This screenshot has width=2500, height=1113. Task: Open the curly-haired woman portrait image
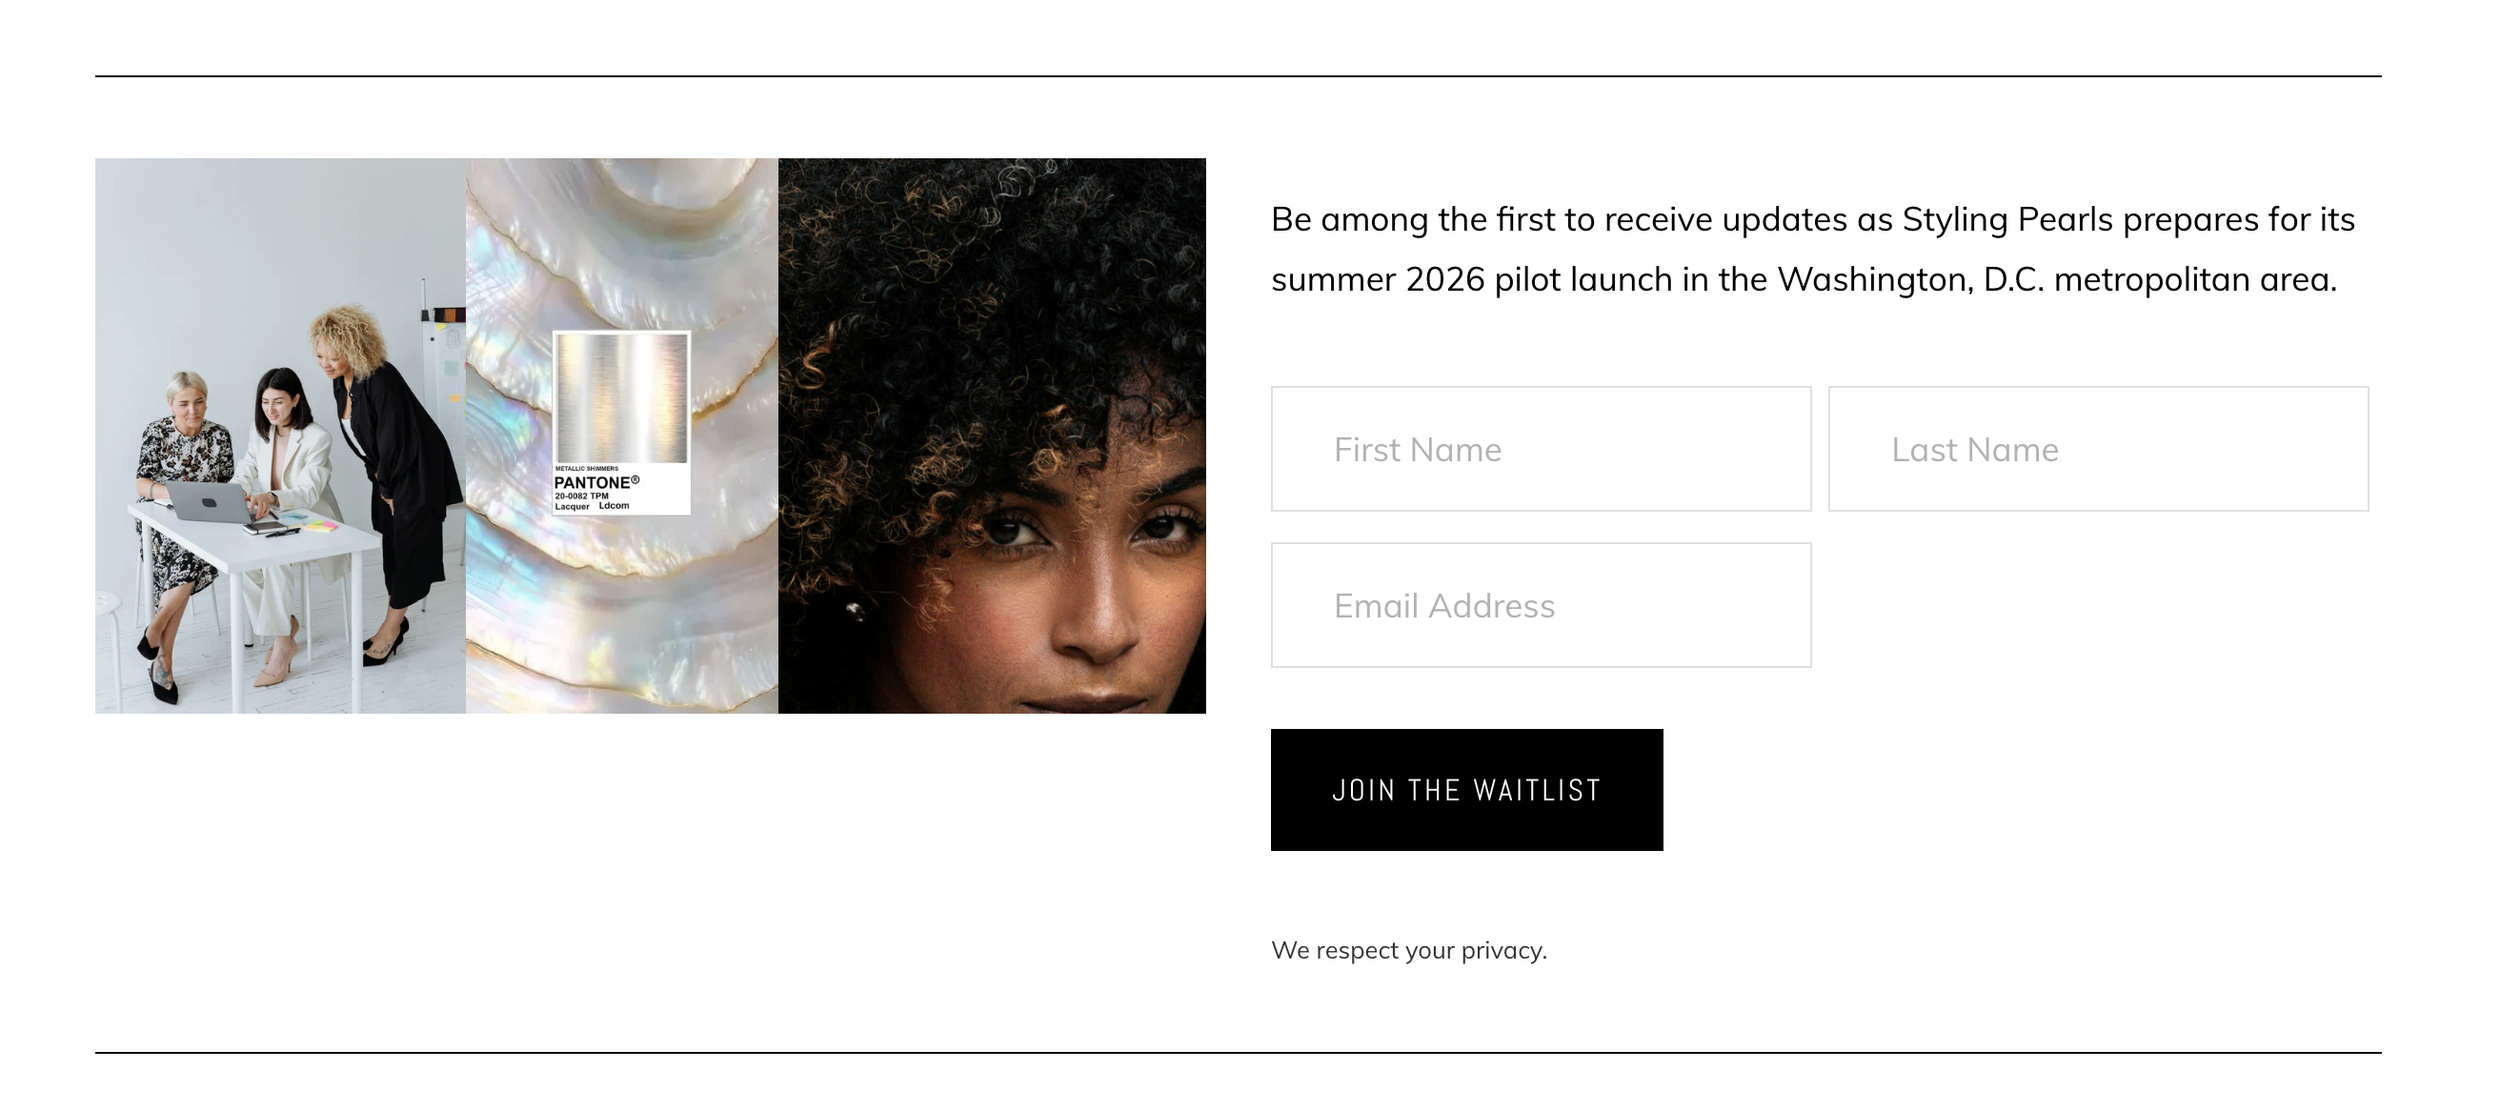point(992,435)
